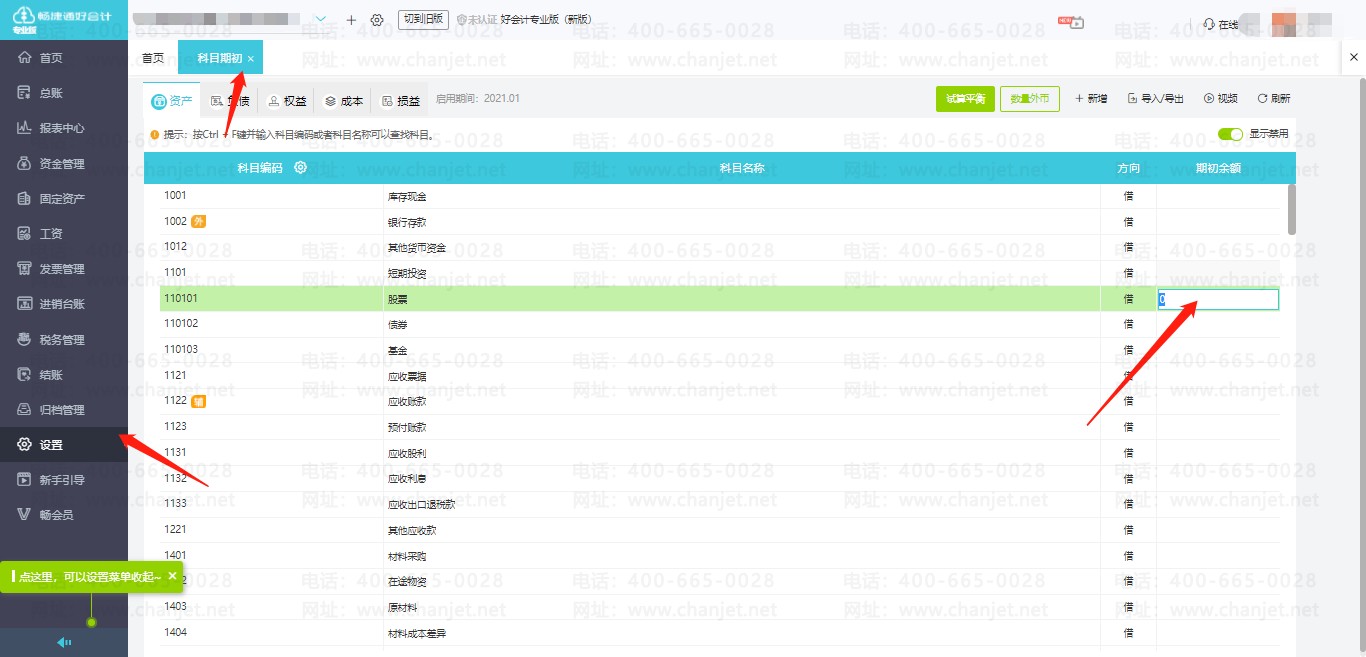
Task: Collapse the sidebar with bottom arrow icon
Action: pos(64,642)
